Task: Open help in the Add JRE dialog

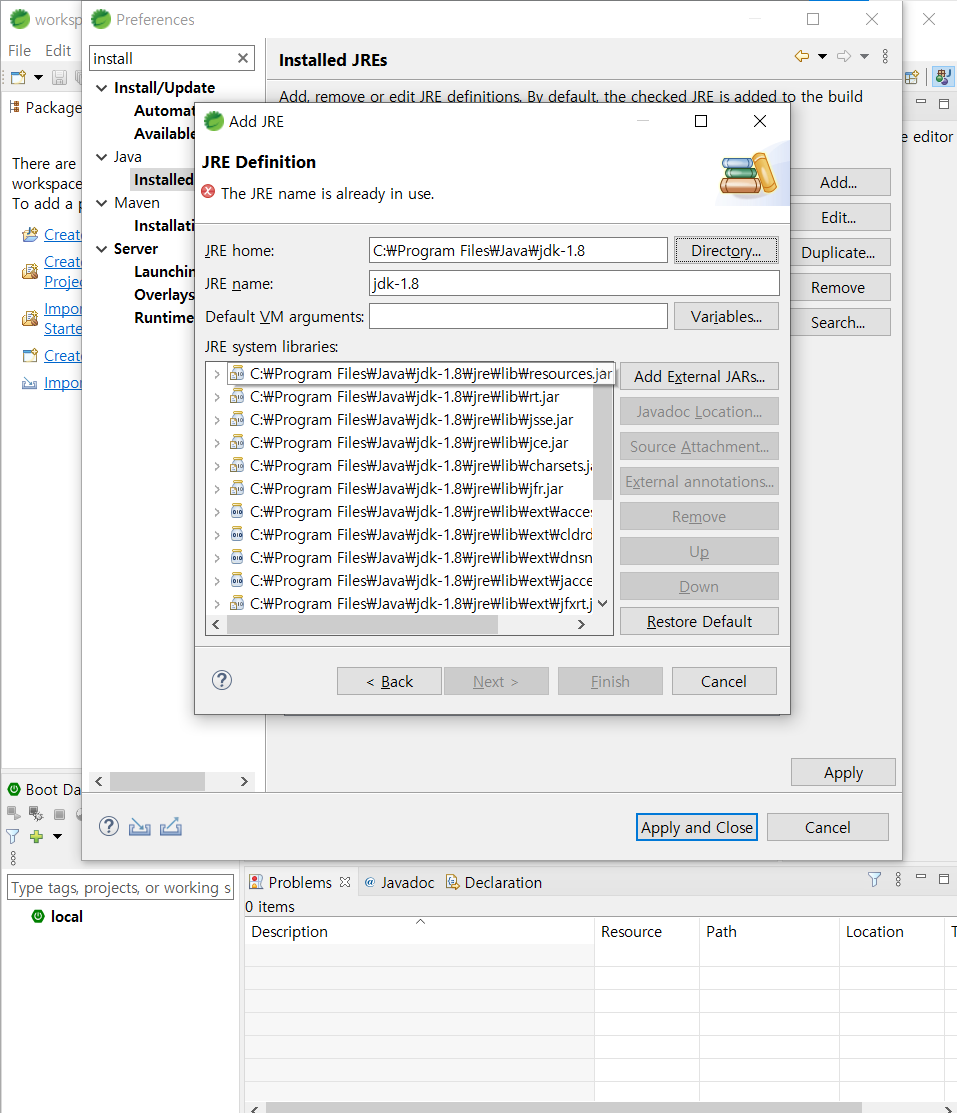Action: pos(222,680)
